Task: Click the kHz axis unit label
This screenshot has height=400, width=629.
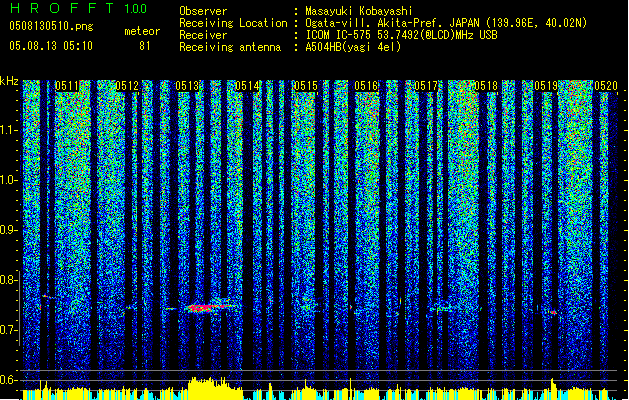Action: coord(9,81)
